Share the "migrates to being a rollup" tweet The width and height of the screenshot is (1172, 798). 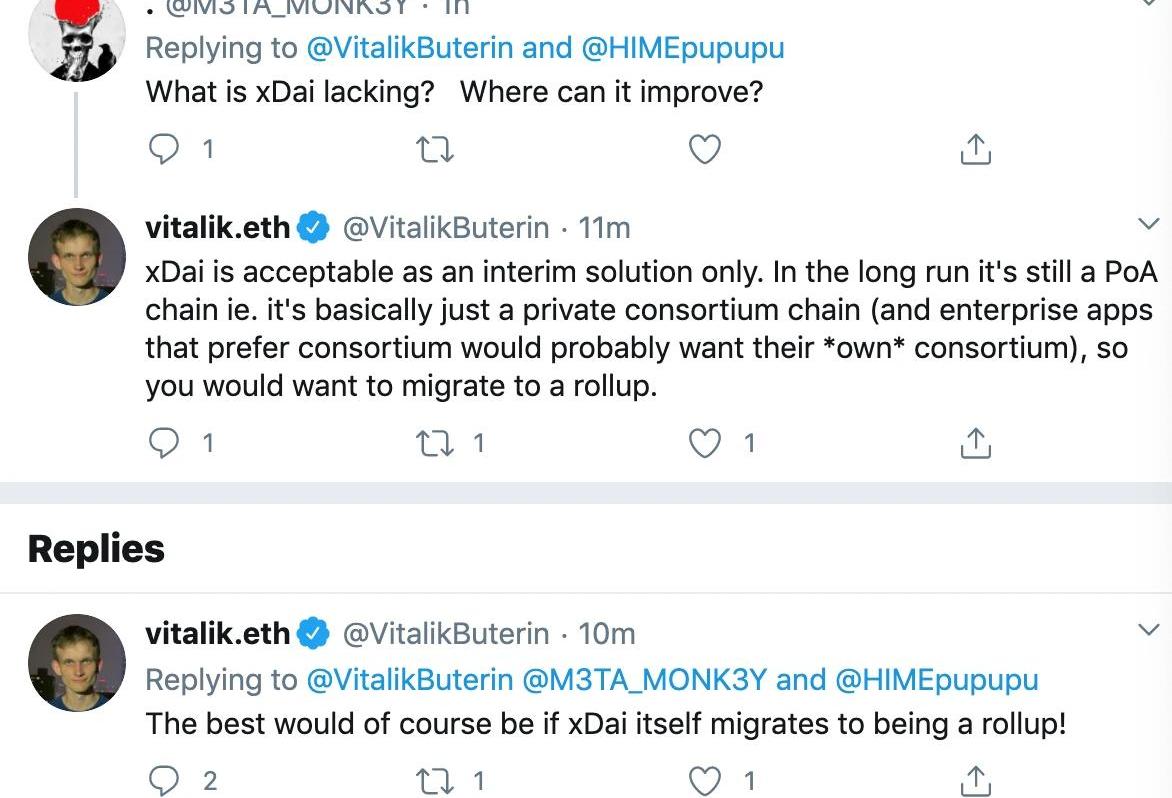pyautogui.click(x=975, y=780)
